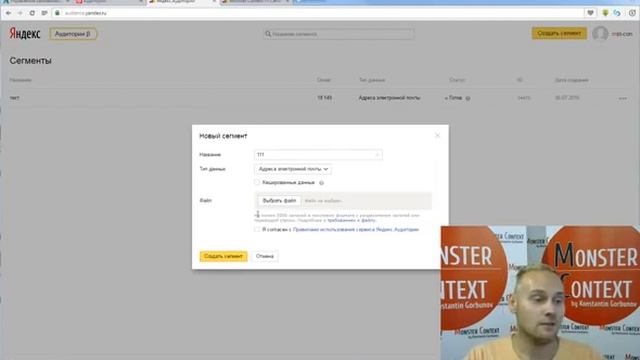Click the Название сегмента search field

338,34
